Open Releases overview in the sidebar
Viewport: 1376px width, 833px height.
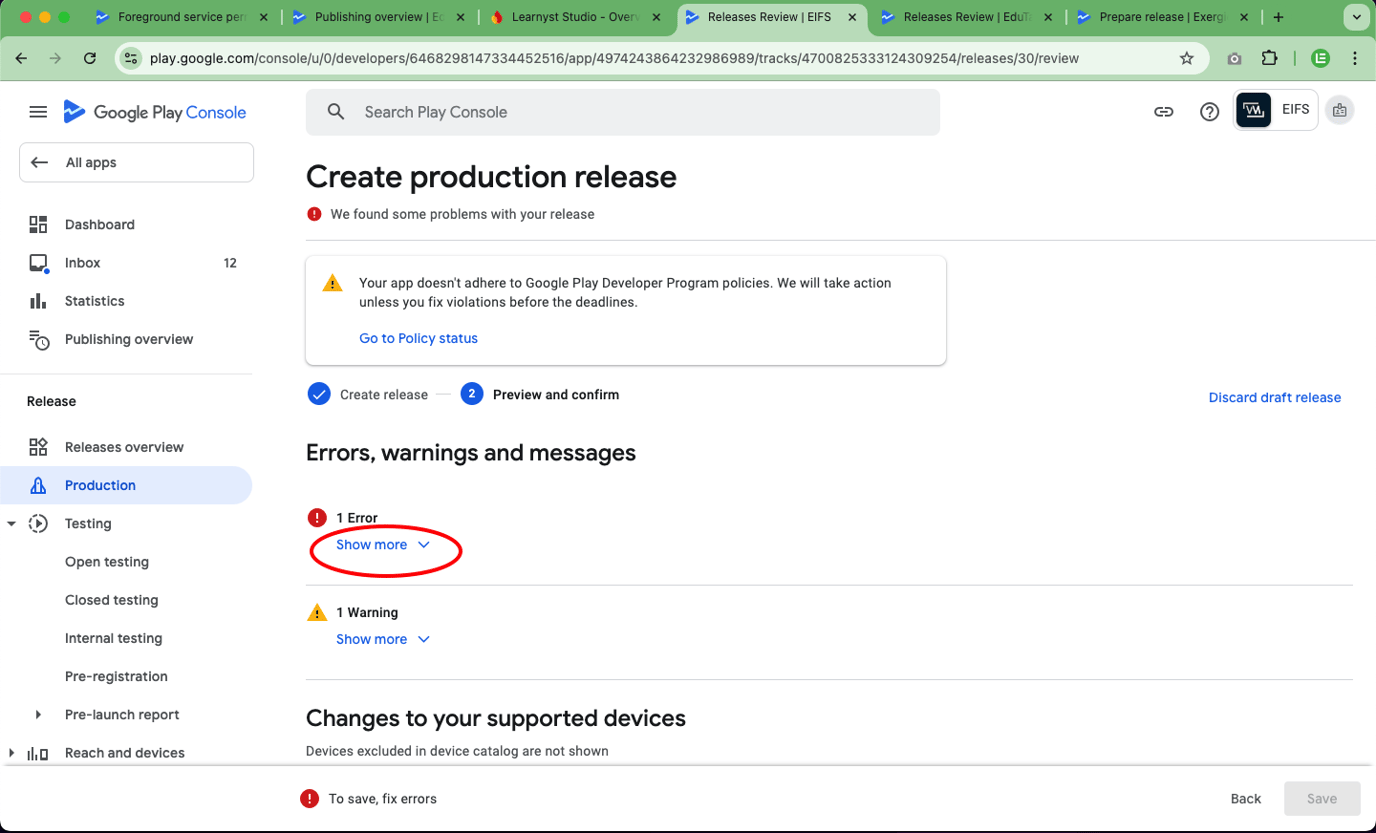pyautogui.click(x=126, y=446)
